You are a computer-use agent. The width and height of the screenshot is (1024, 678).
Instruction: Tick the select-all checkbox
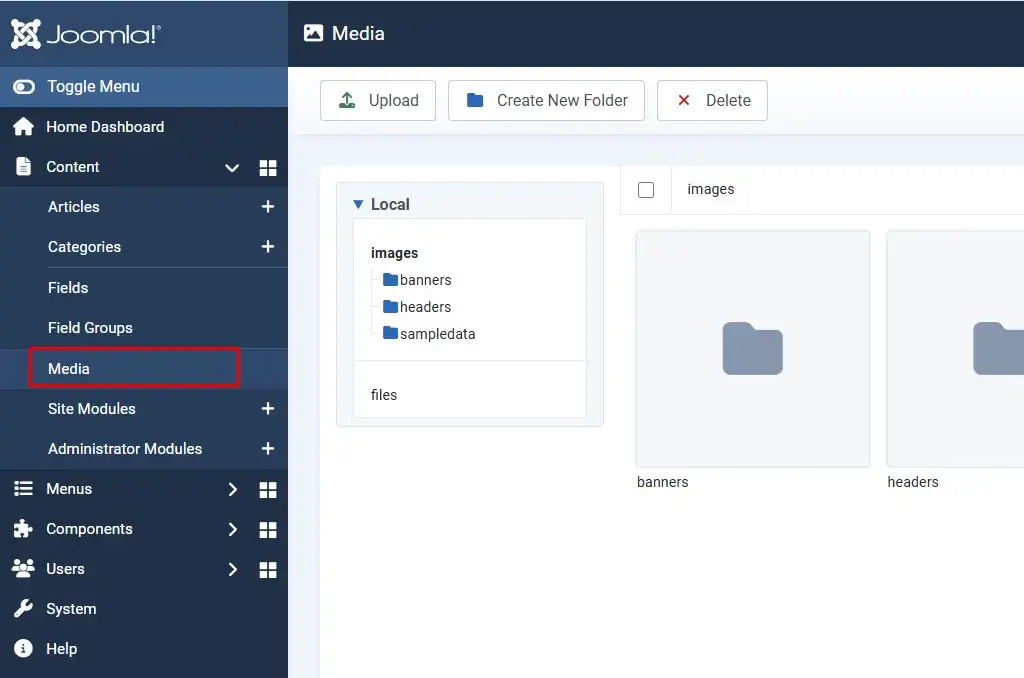(646, 190)
